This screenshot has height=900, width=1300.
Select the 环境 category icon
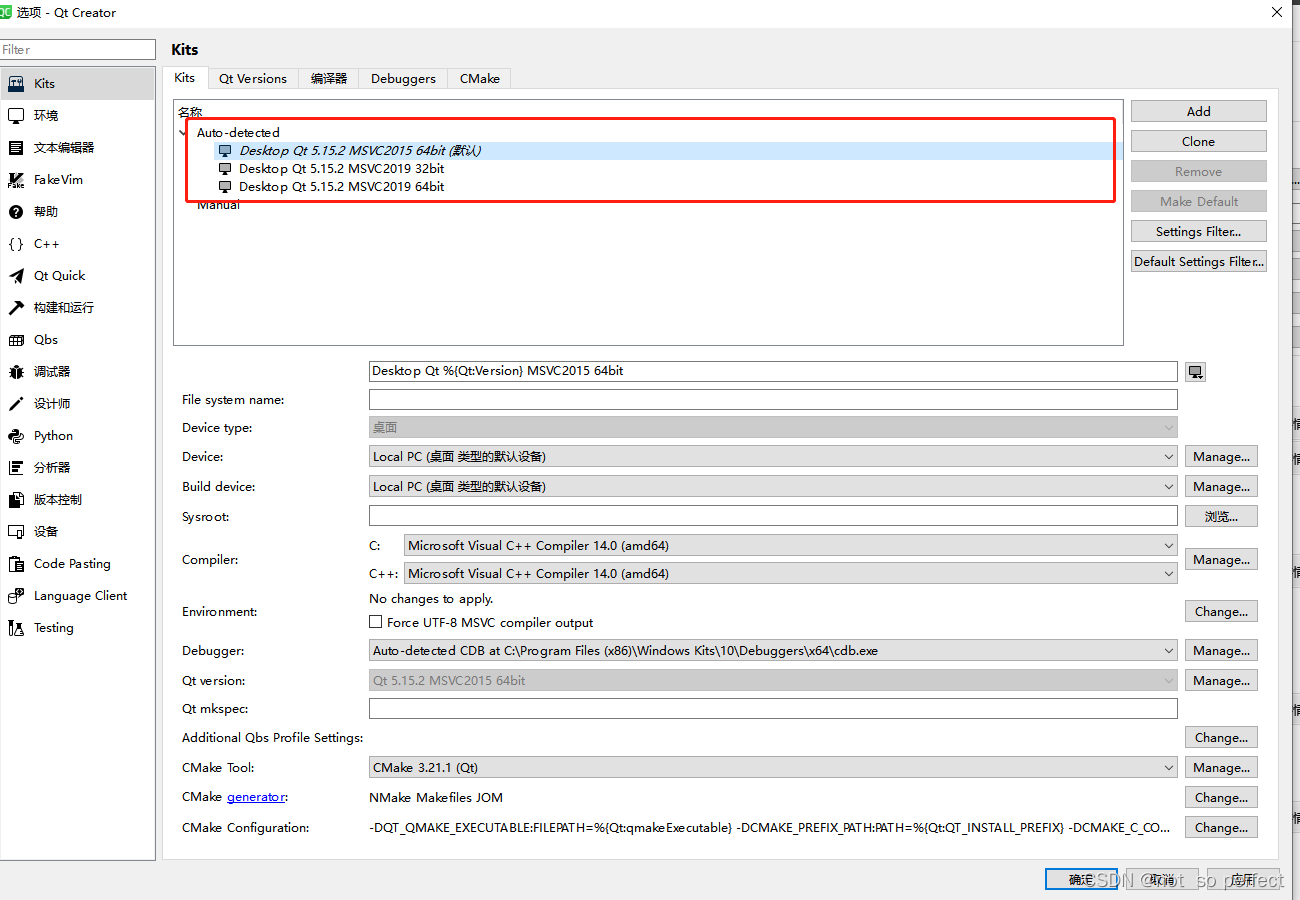pos(15,115)
